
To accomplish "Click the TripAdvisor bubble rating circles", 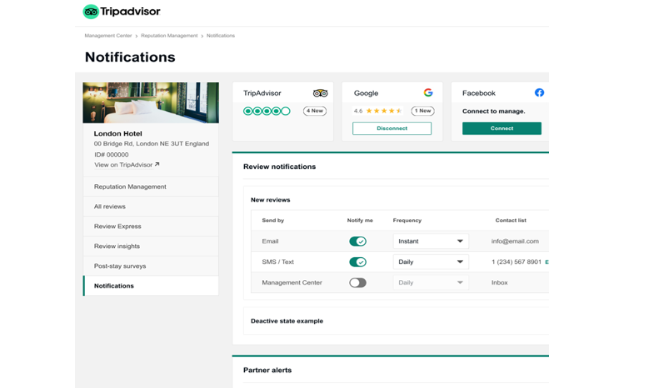I will coord(267,111).
